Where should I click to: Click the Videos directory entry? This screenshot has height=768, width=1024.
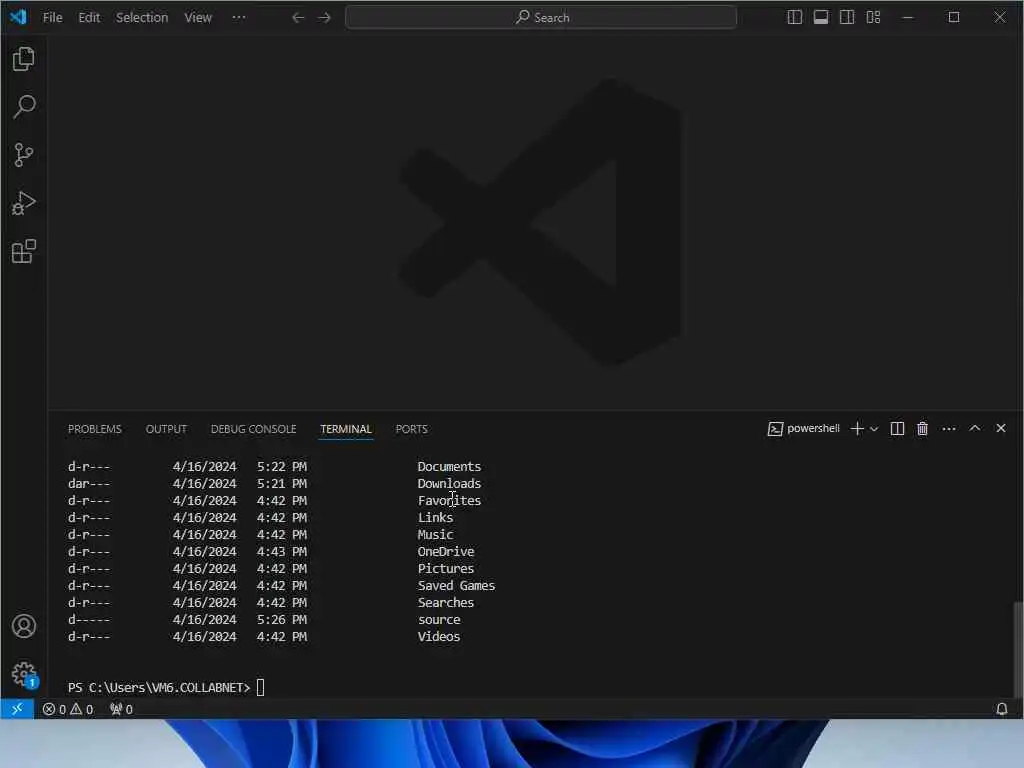pos(439,636)
